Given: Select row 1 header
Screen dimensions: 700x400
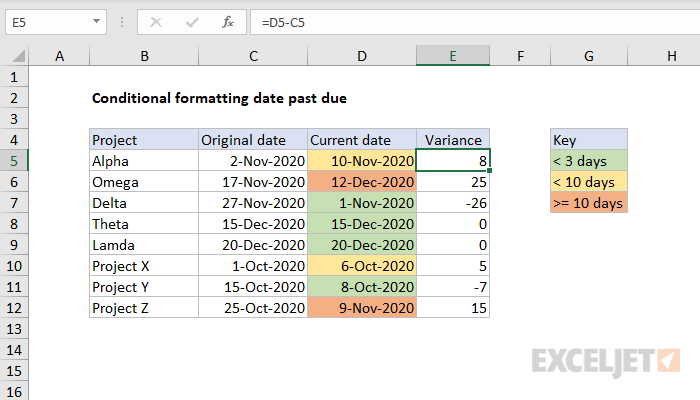Looking at the screenshot, I should point(14,77).
